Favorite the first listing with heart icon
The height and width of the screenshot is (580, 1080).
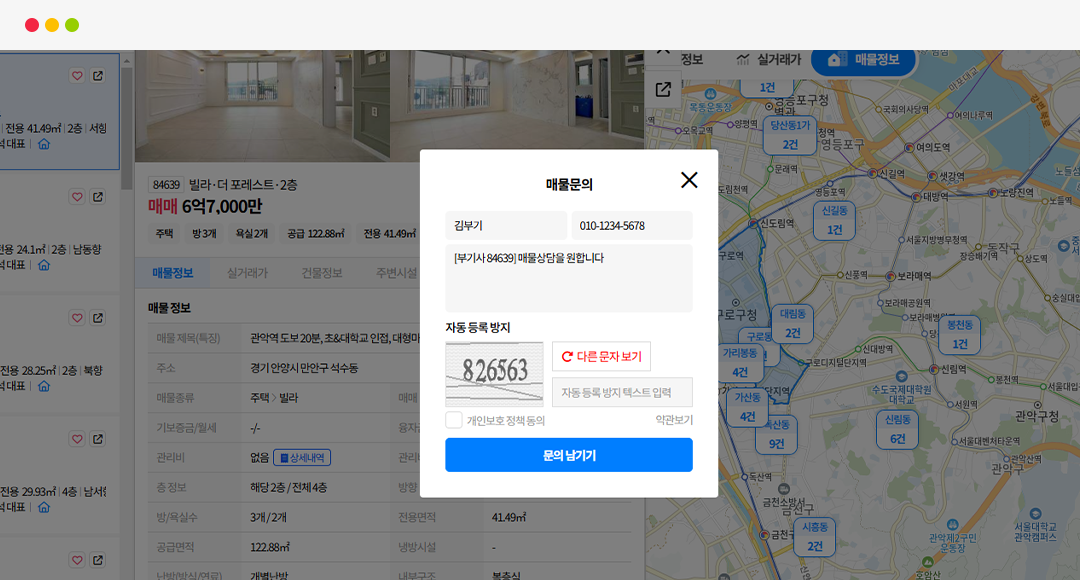77,76
